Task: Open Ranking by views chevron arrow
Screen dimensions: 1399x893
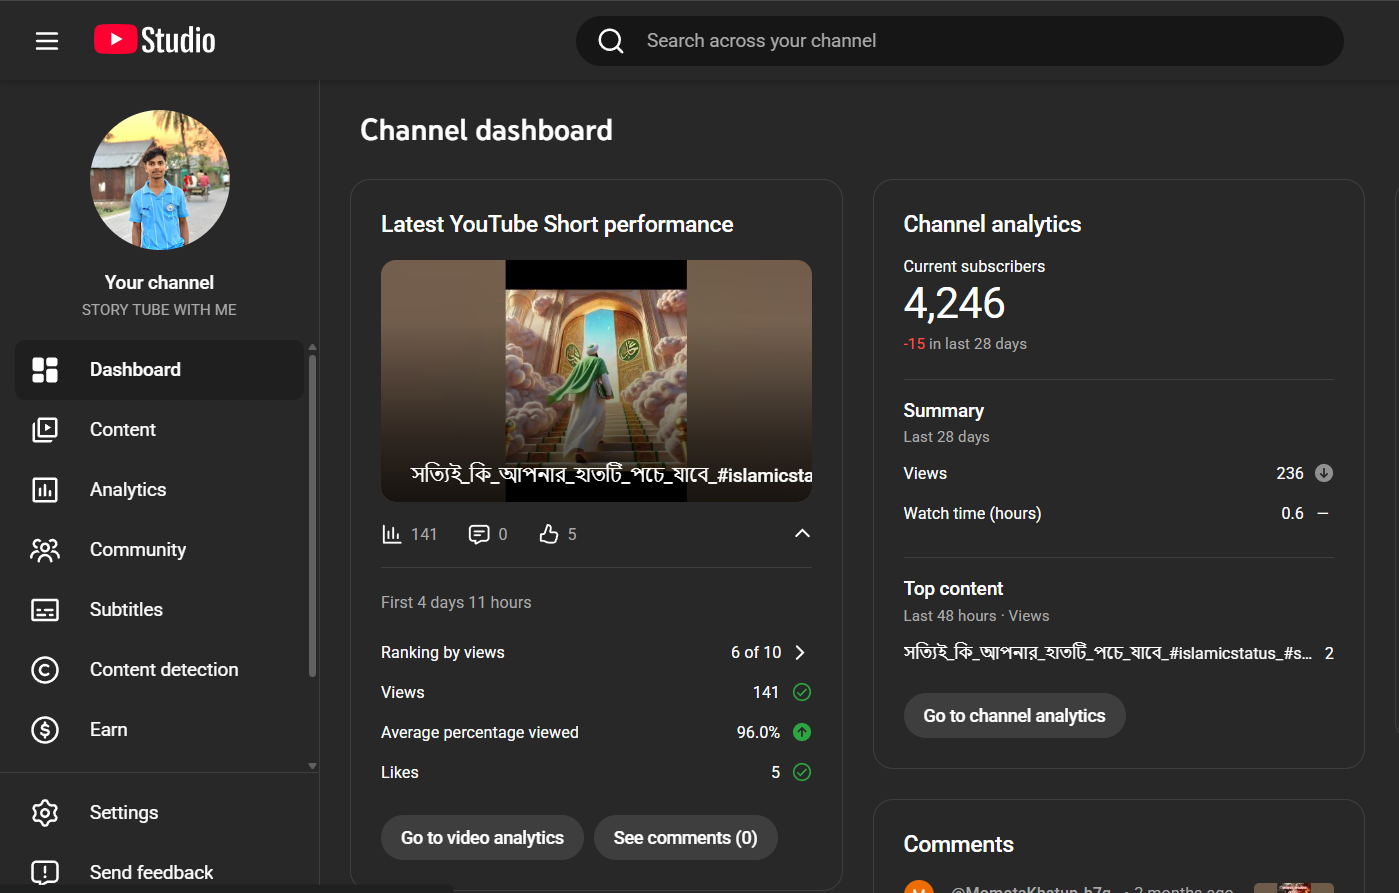Action: pyautogui.click(x=800, y=653)
